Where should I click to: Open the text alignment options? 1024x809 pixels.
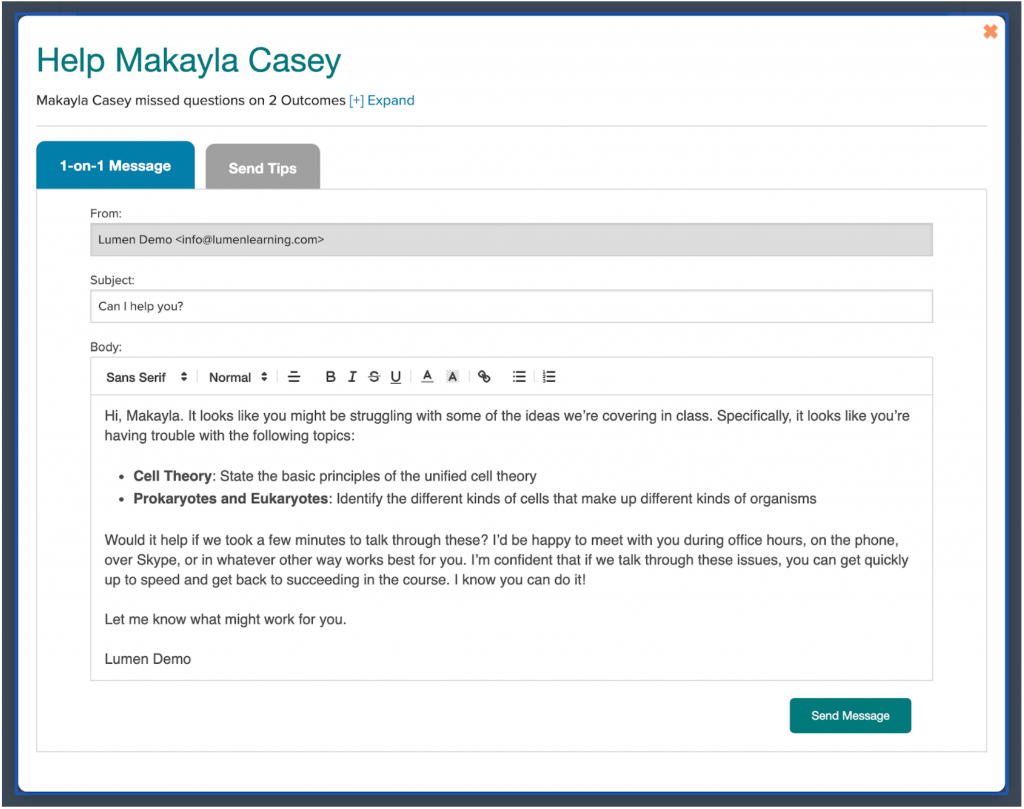[294, 377]
